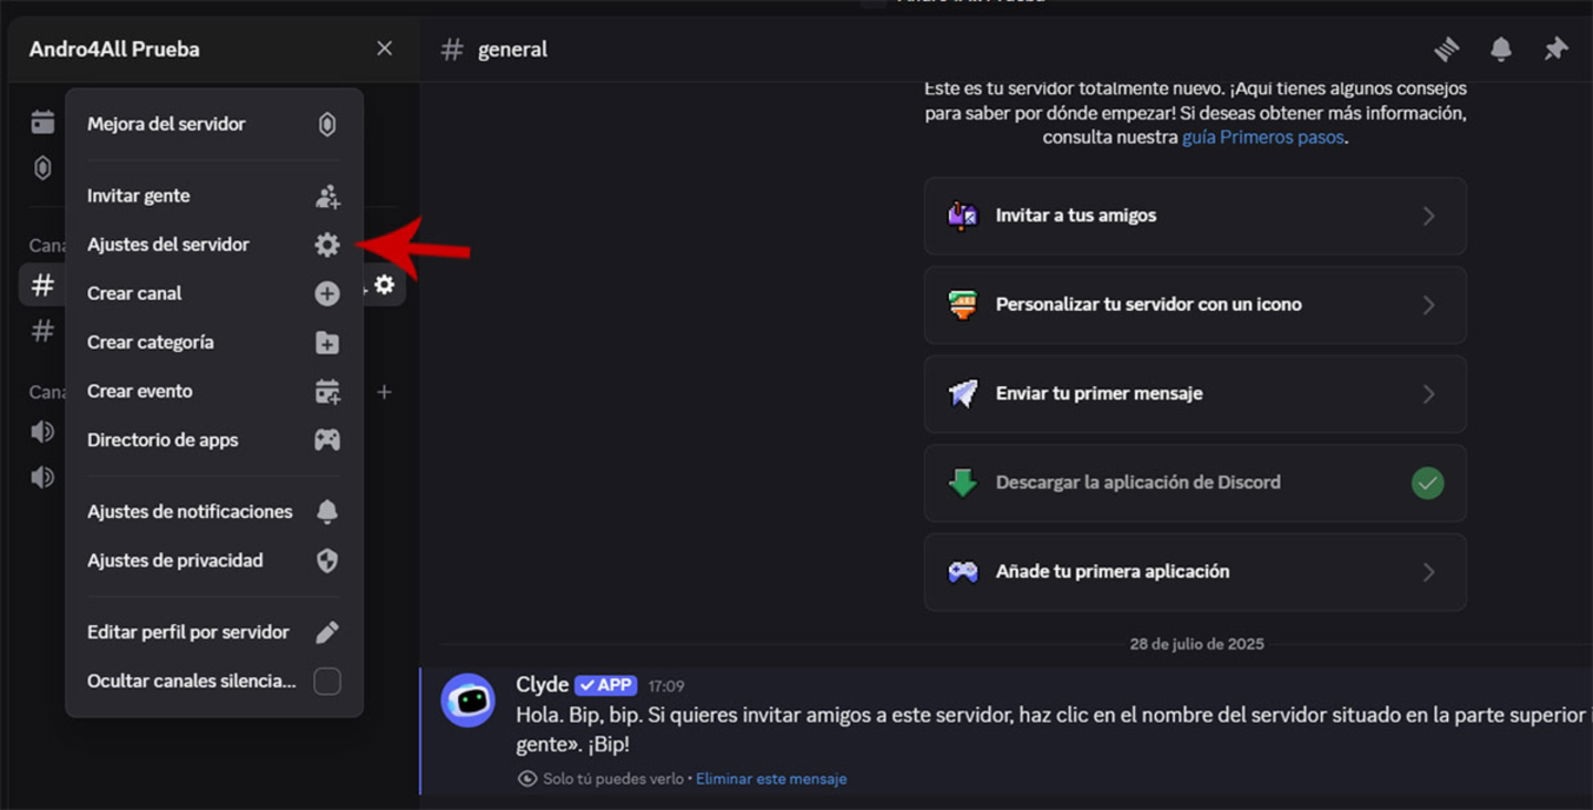Select Invitar gente menu item

(214, 196)
